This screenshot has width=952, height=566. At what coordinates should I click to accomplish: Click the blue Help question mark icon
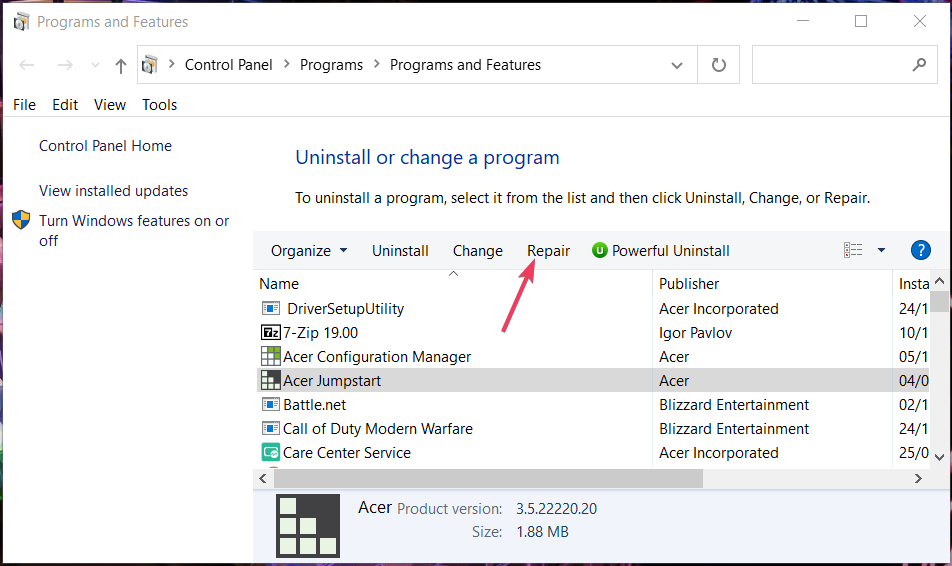click(x=920, y=250)
